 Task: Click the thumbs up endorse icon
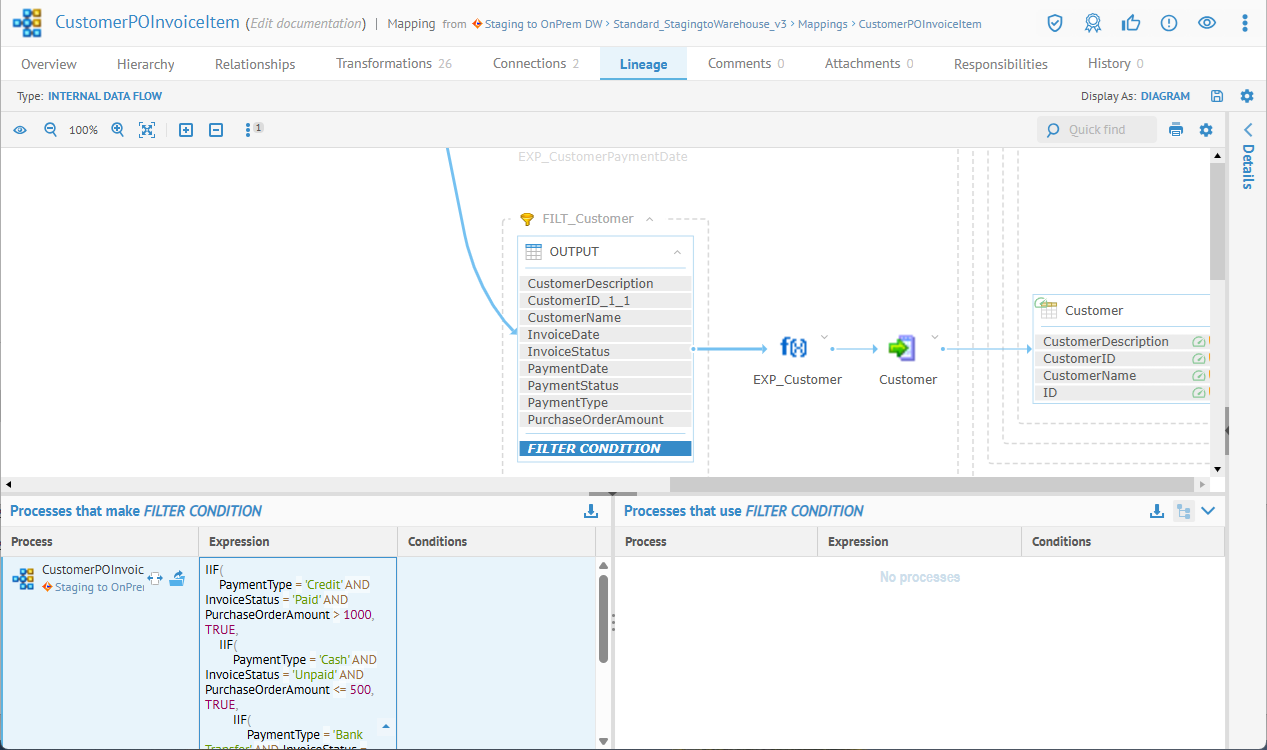1131,23
